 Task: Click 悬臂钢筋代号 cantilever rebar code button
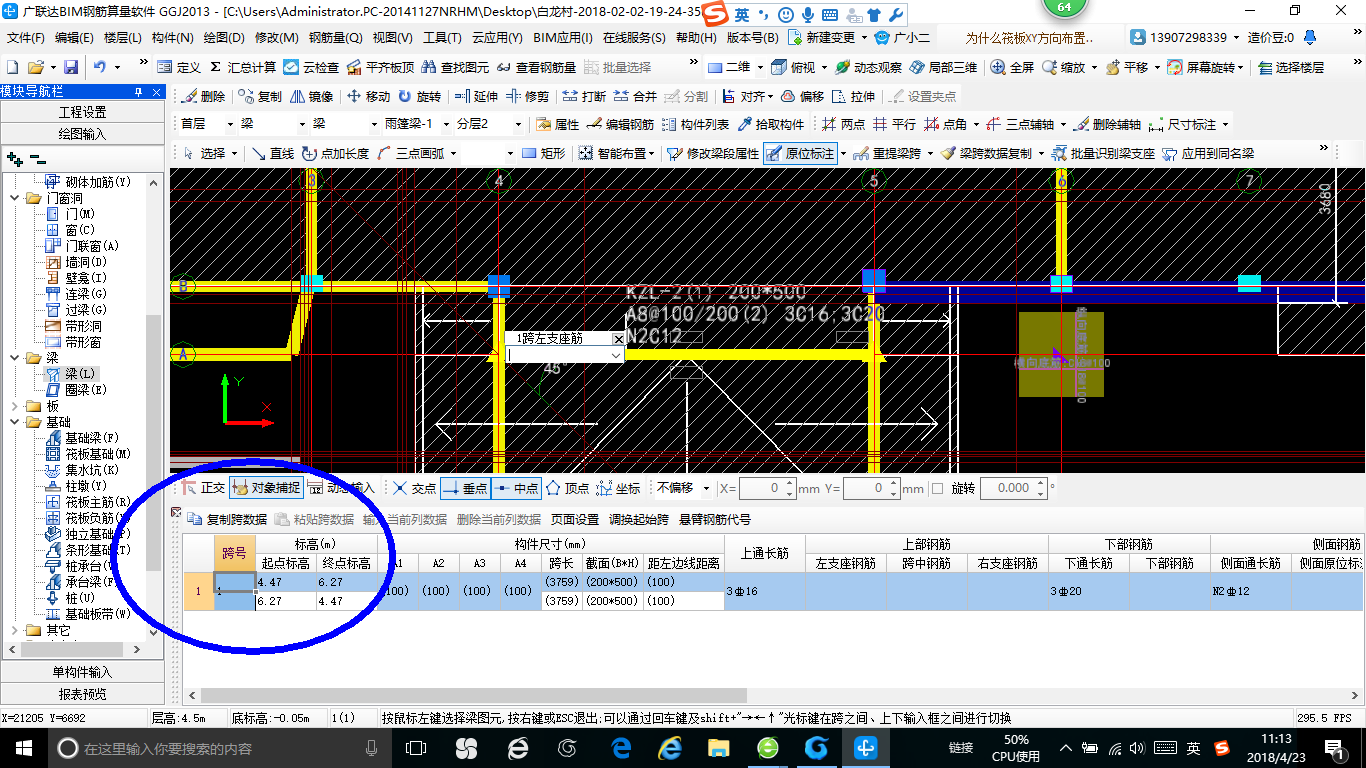pyautogui.click(x=715, y=519)
